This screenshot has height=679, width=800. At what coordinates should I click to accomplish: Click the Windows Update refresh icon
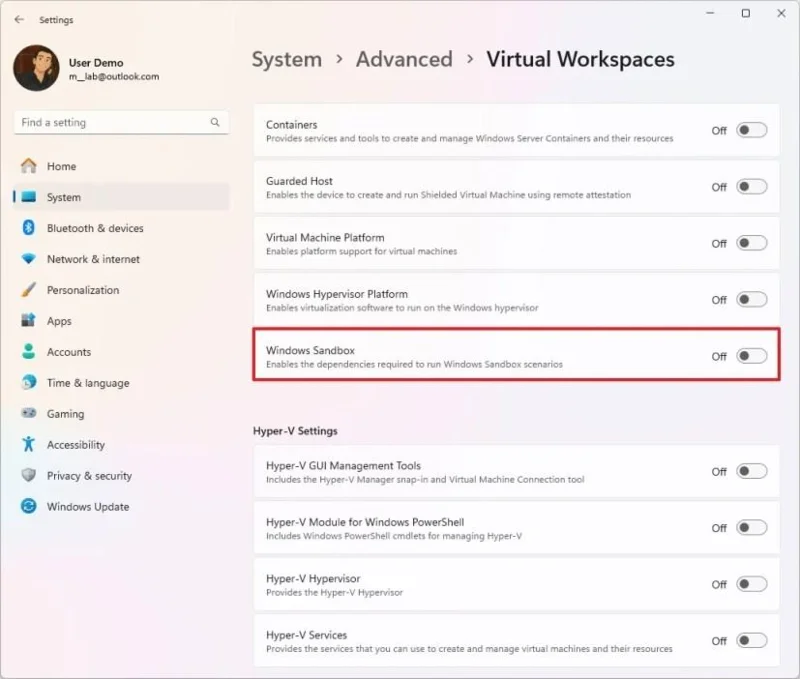pos(29,506)
